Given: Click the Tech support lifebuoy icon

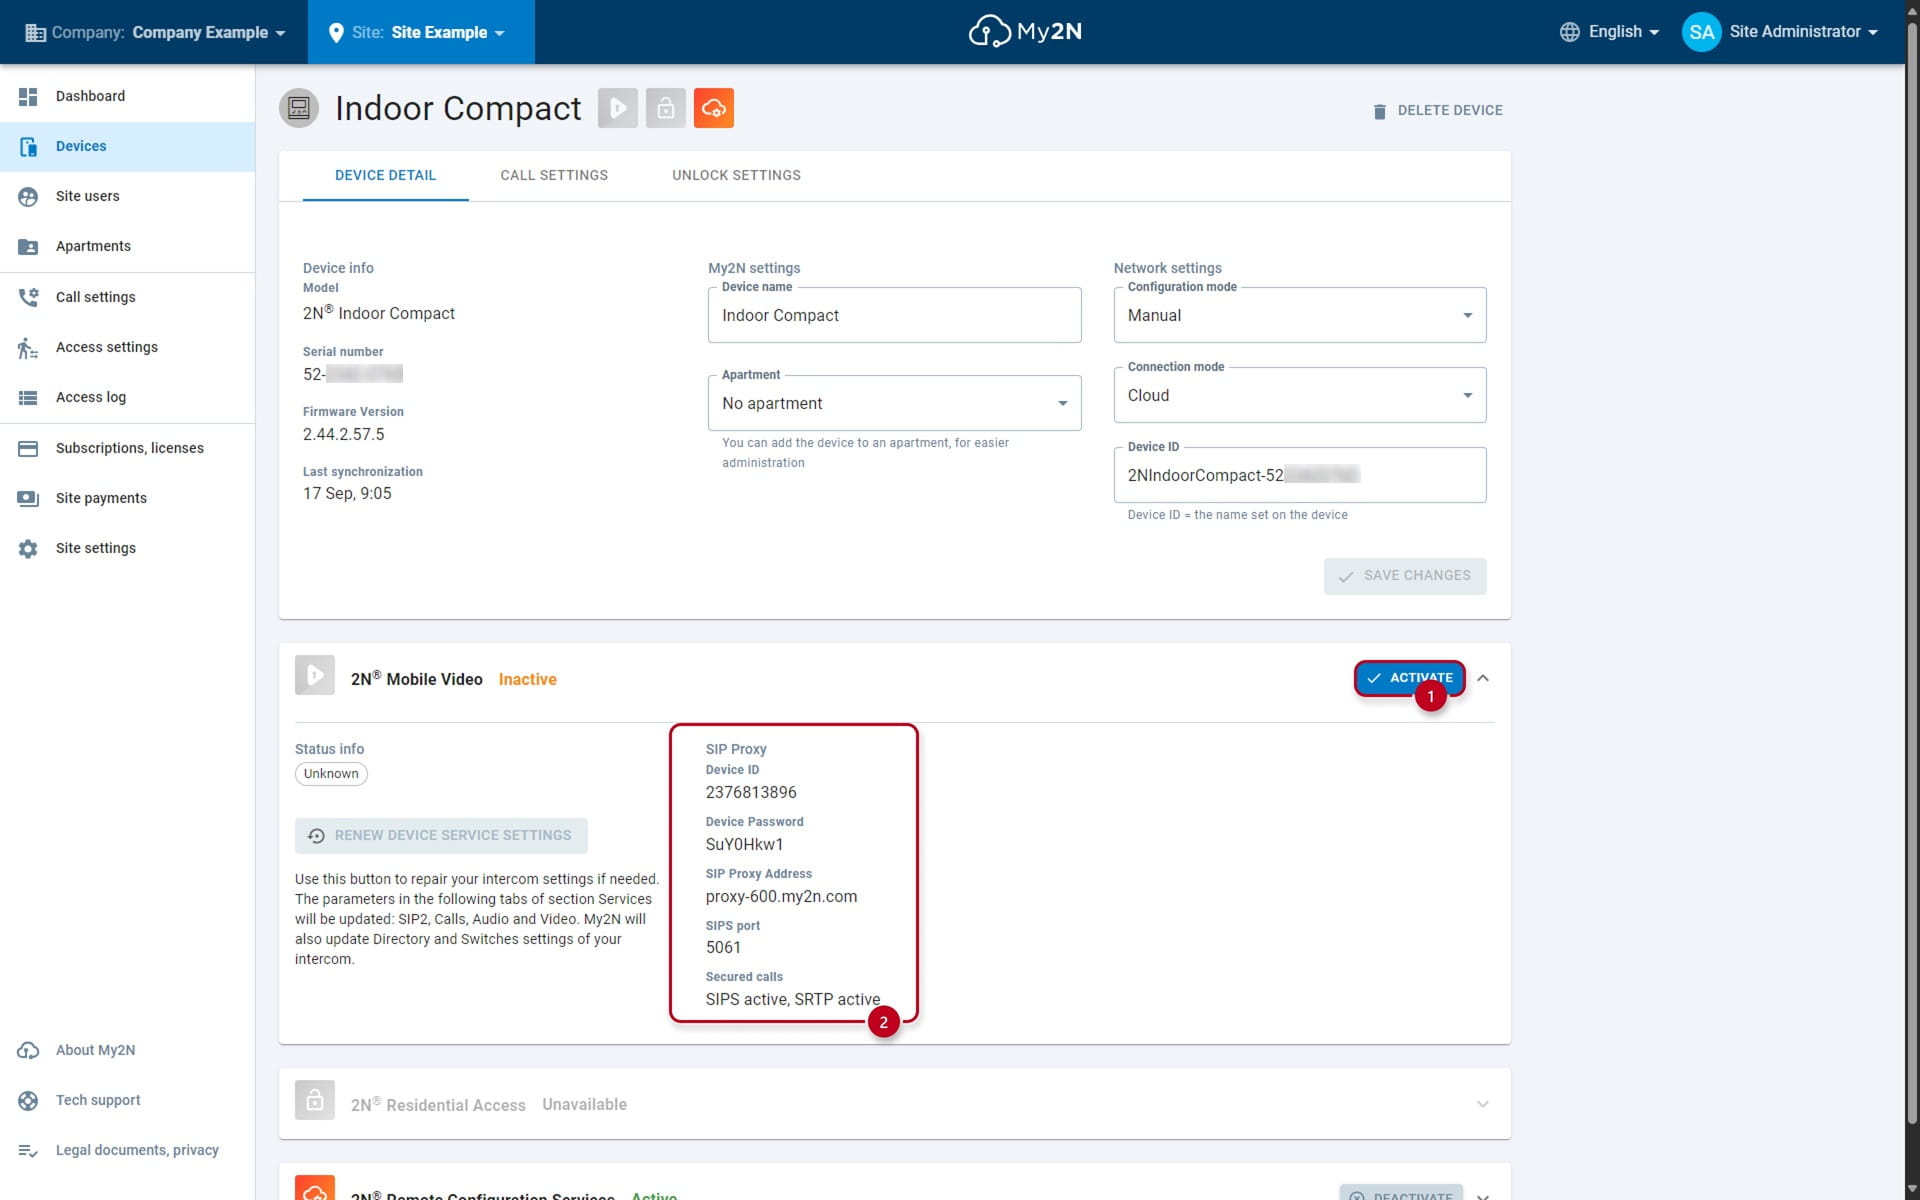Looking at the screenshot, I should [x=28, y=1100].
